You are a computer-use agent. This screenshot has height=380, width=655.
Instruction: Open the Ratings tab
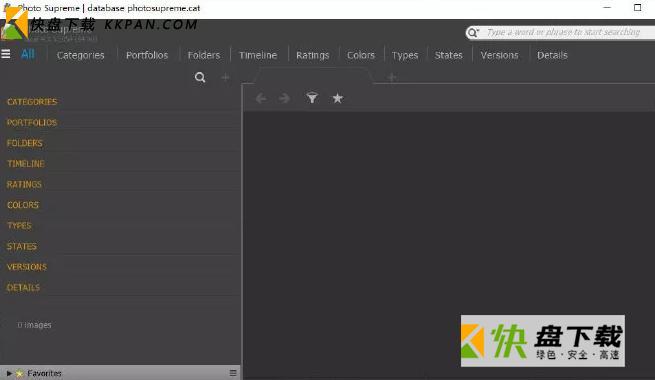coord(312,55)
